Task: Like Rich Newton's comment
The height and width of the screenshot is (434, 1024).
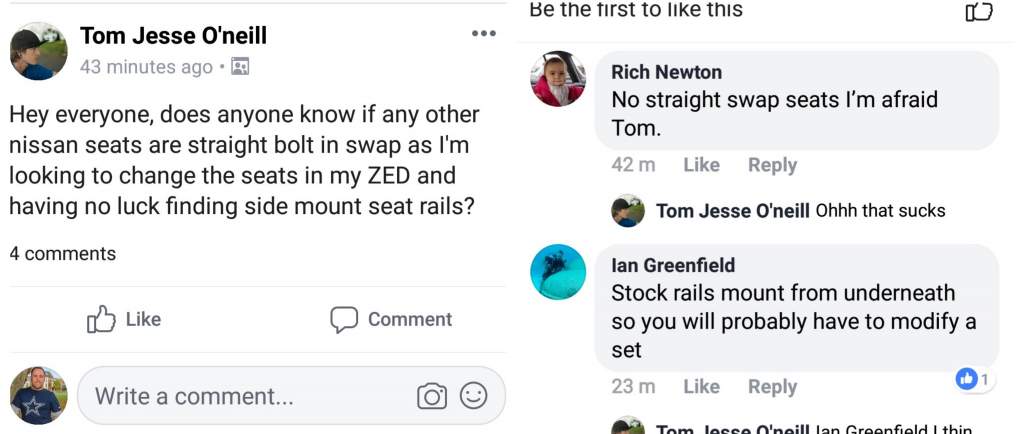Action: [701, 165]
